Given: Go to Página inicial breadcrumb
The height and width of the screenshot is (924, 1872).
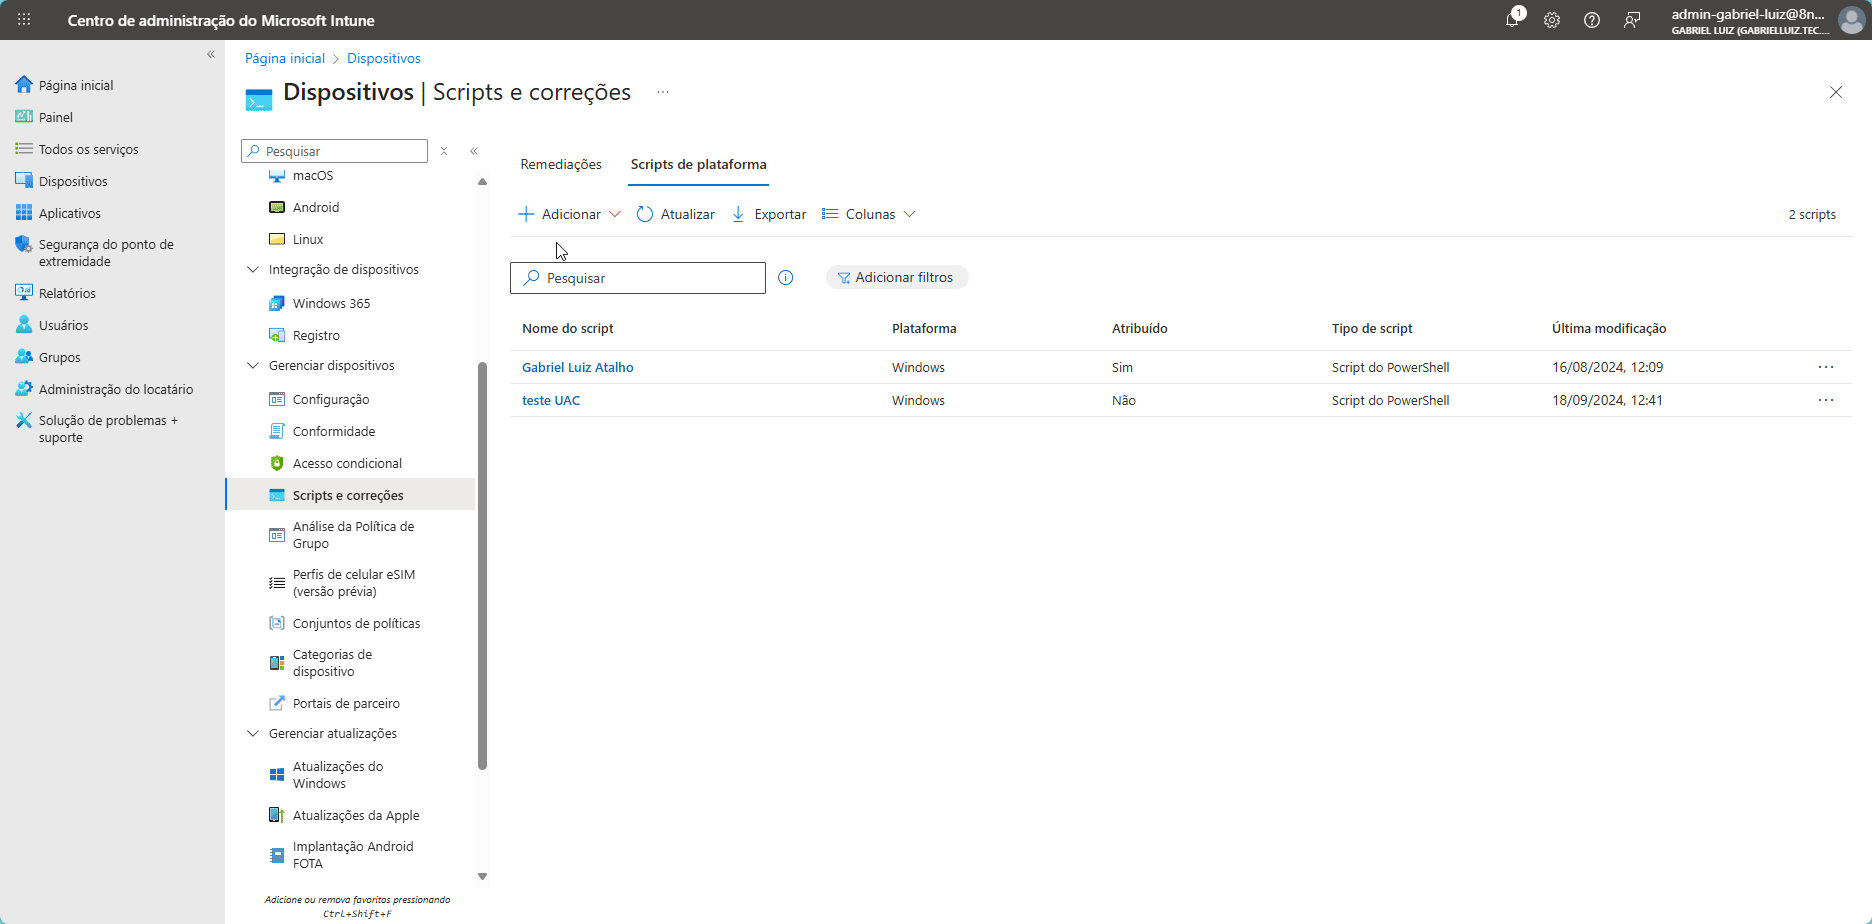Looking at the screenshot, I should [x=285, y=58].
